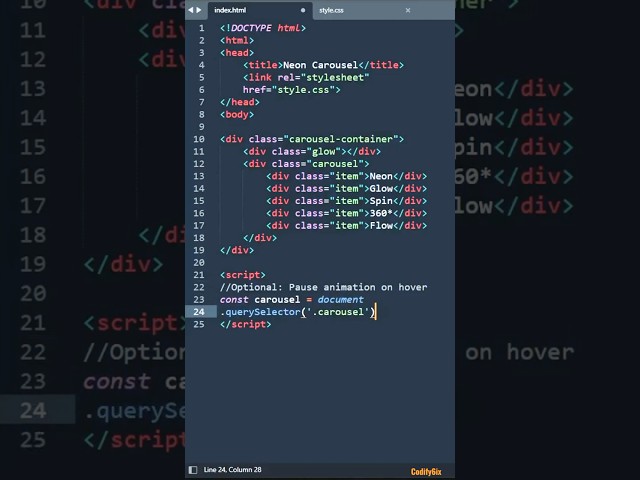Click the Glow item text on line 14
The width and height of the screenshot is (640, 480).
pyautogui.click(x=381, y=189)
